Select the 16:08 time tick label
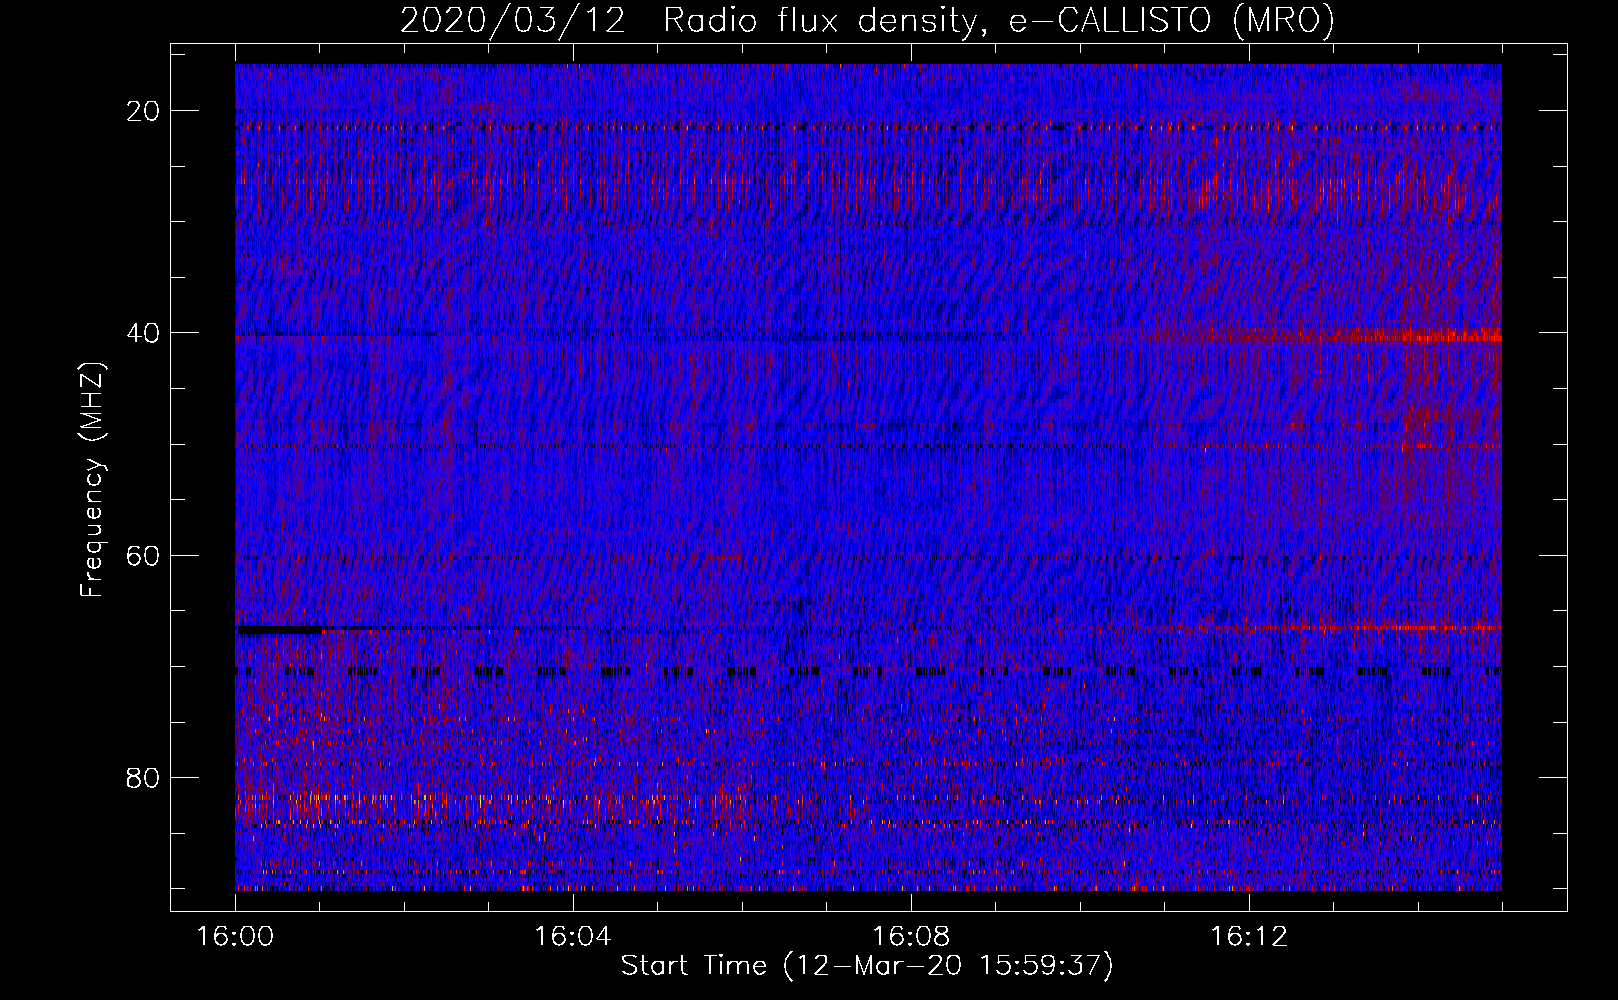Viewport: 1618px width, 1000px height. (911, 937)
